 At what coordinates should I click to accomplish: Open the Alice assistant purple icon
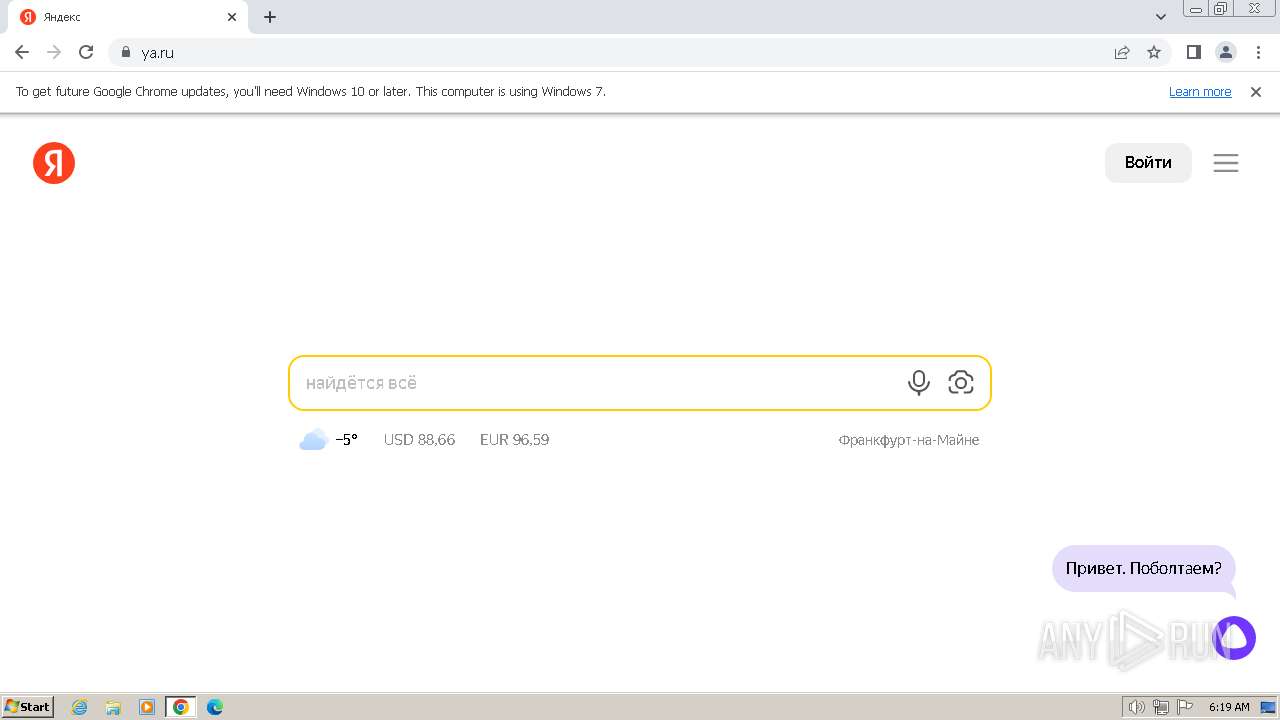[x=1234, y=638]
